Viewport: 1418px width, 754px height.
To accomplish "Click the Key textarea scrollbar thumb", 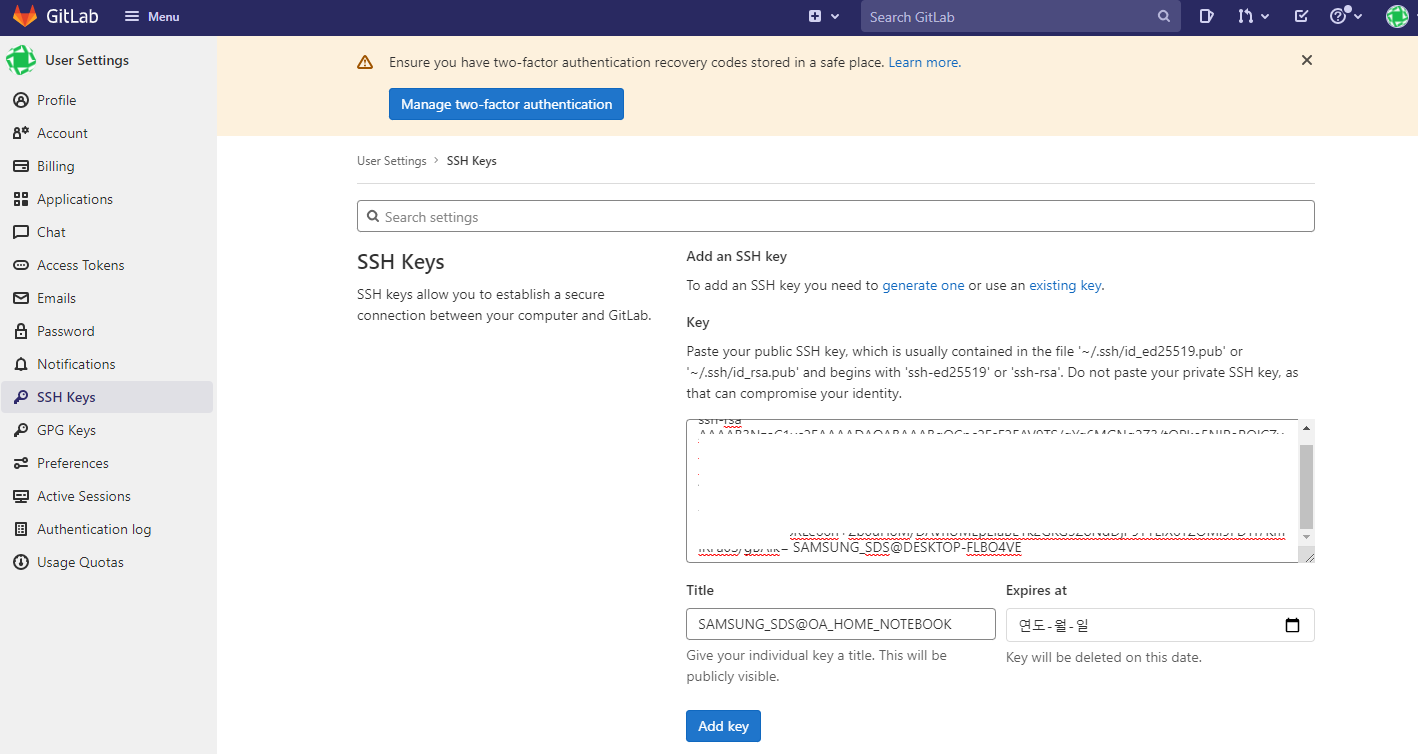I will 1306,487.
